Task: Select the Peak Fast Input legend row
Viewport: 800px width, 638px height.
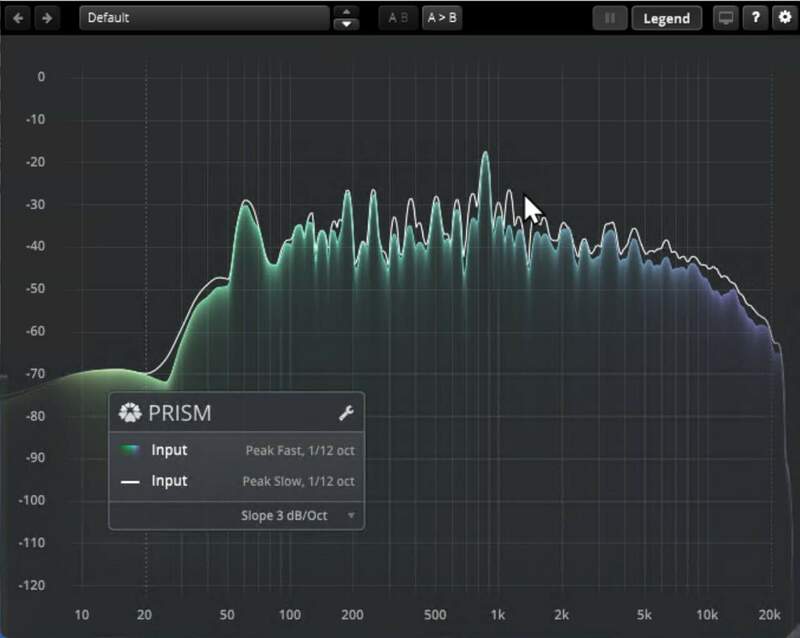Action: click(x=236, y=450)
